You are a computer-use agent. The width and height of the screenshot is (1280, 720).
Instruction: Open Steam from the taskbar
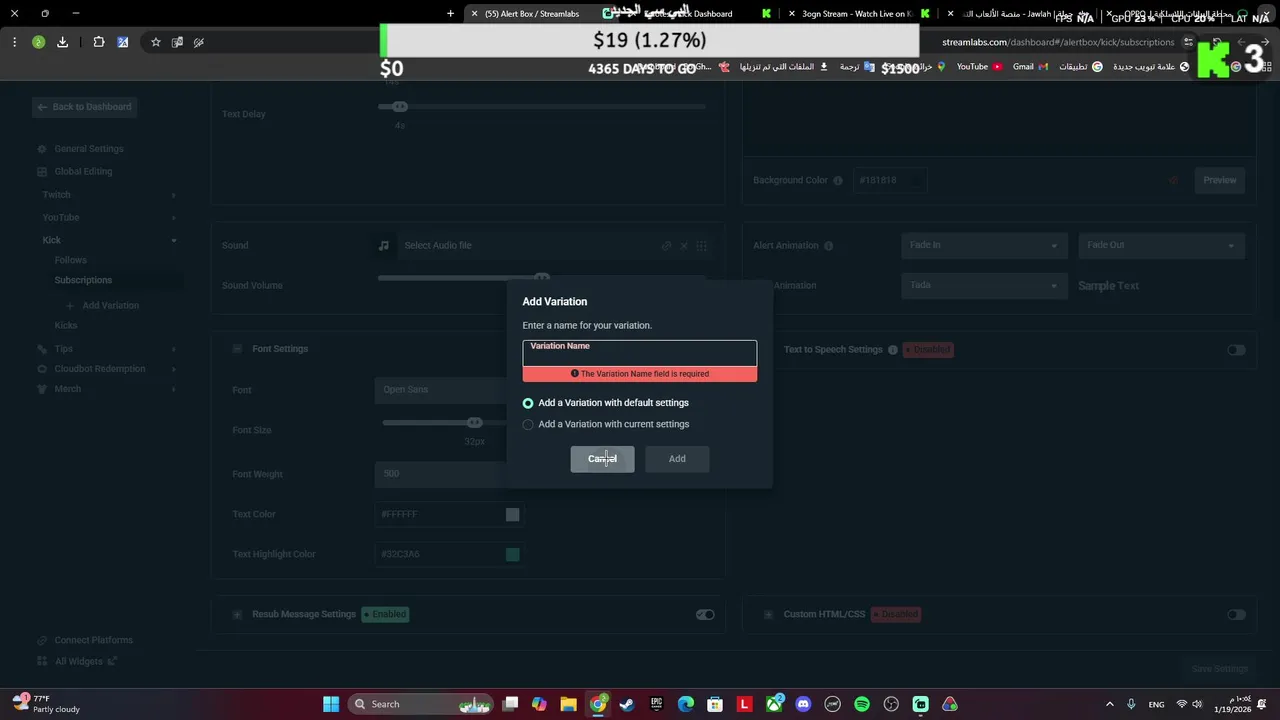point(627,705)
